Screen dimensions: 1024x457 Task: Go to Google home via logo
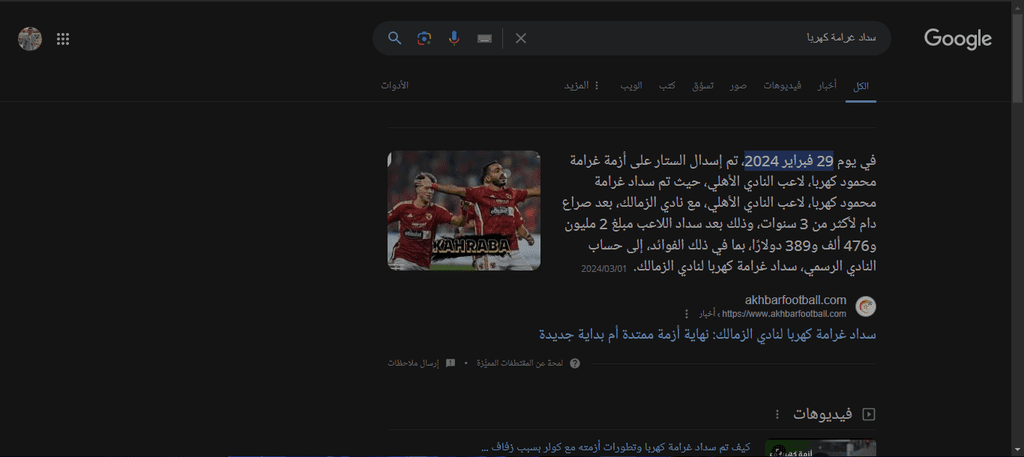(957, 39)
